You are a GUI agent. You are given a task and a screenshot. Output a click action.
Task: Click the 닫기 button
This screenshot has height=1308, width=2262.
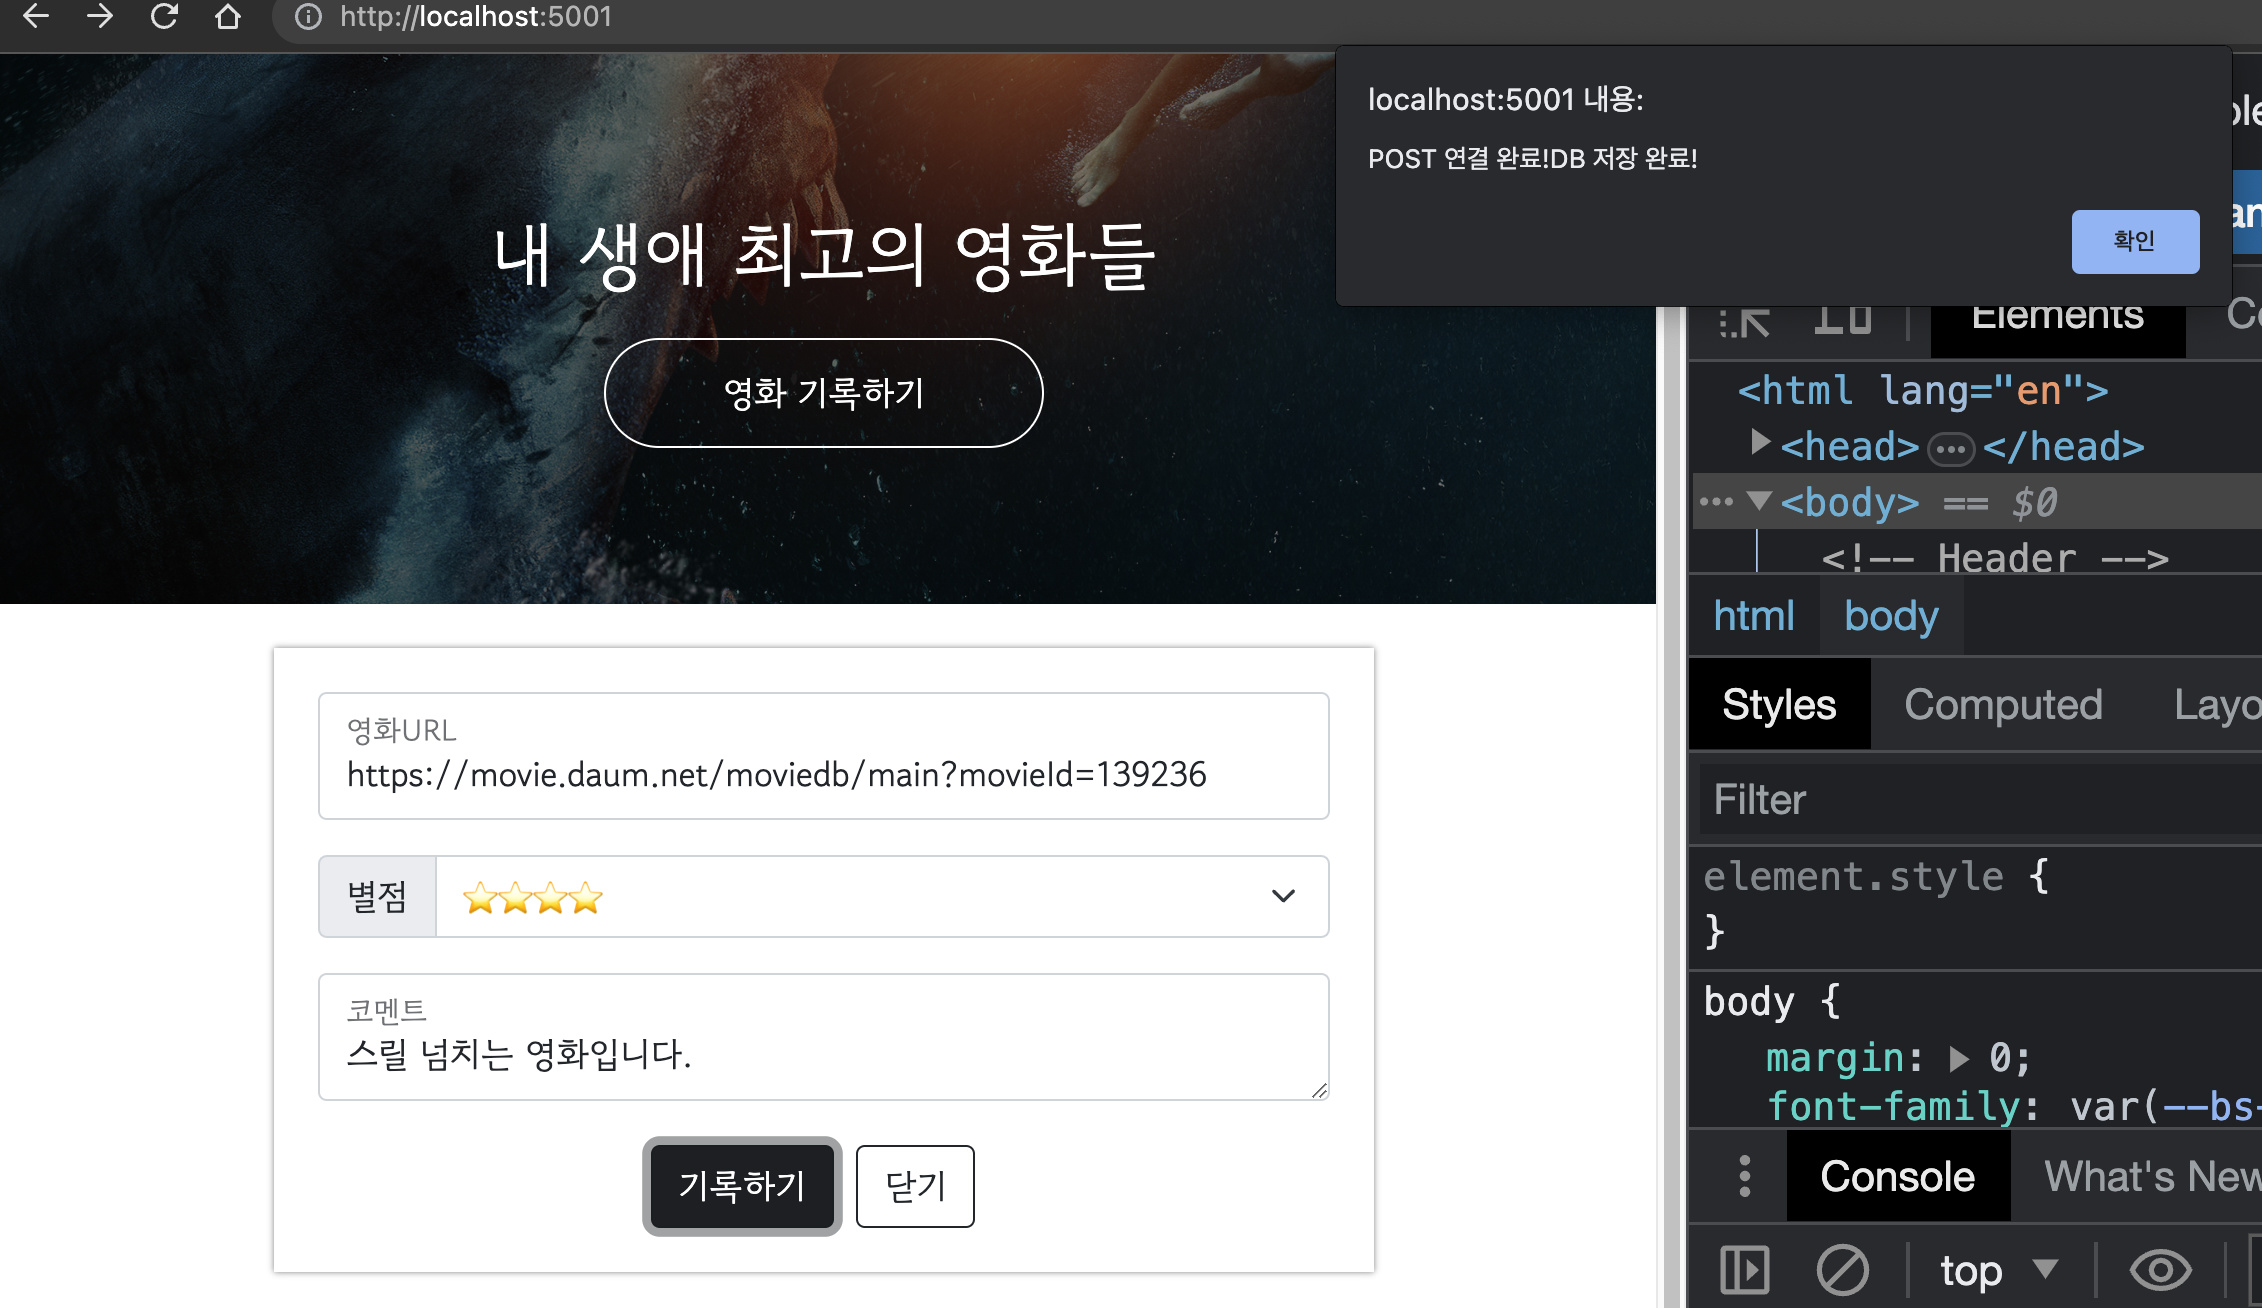pyautogui.click(x=914, y=1186)
